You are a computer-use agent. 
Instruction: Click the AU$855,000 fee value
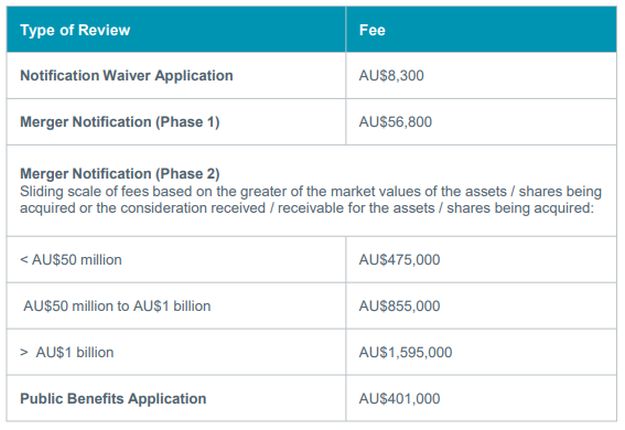399,306
